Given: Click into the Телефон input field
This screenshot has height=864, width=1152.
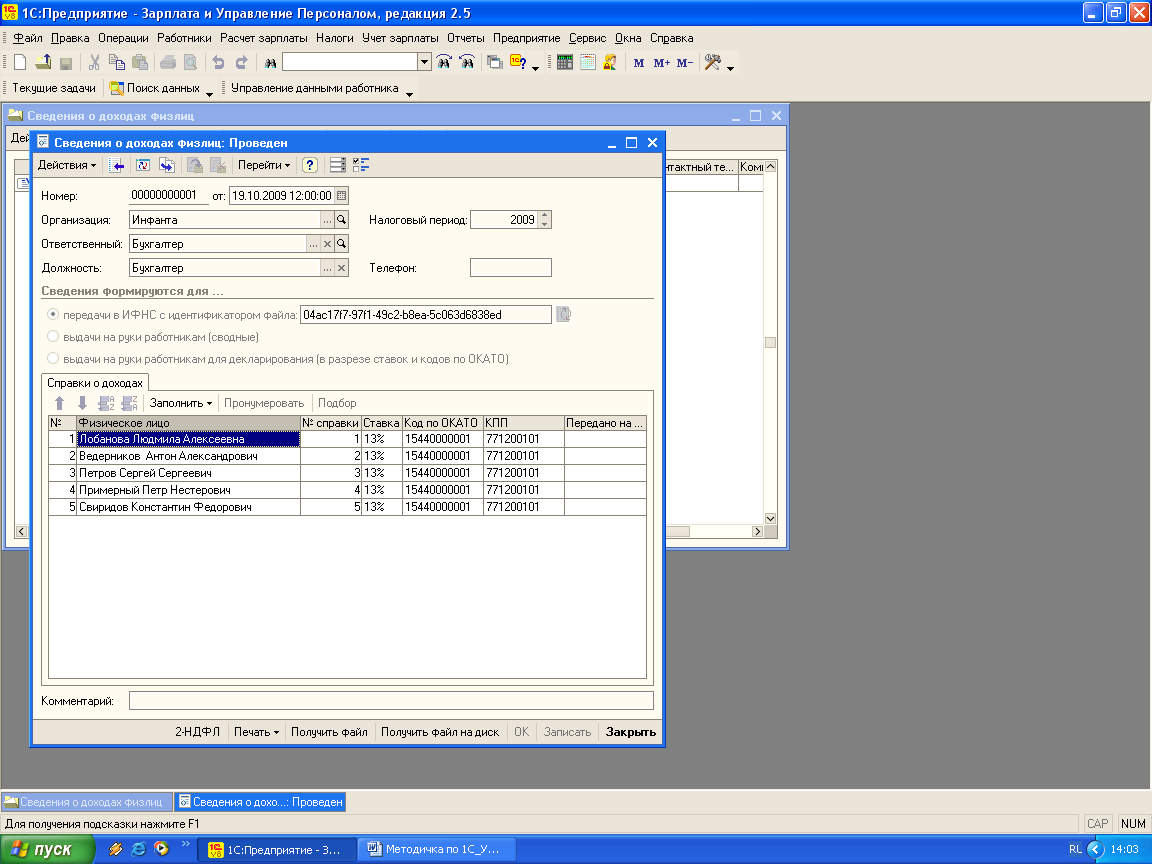Looking at the screenshot, I should pyautogui.click(x=511, y=268).
